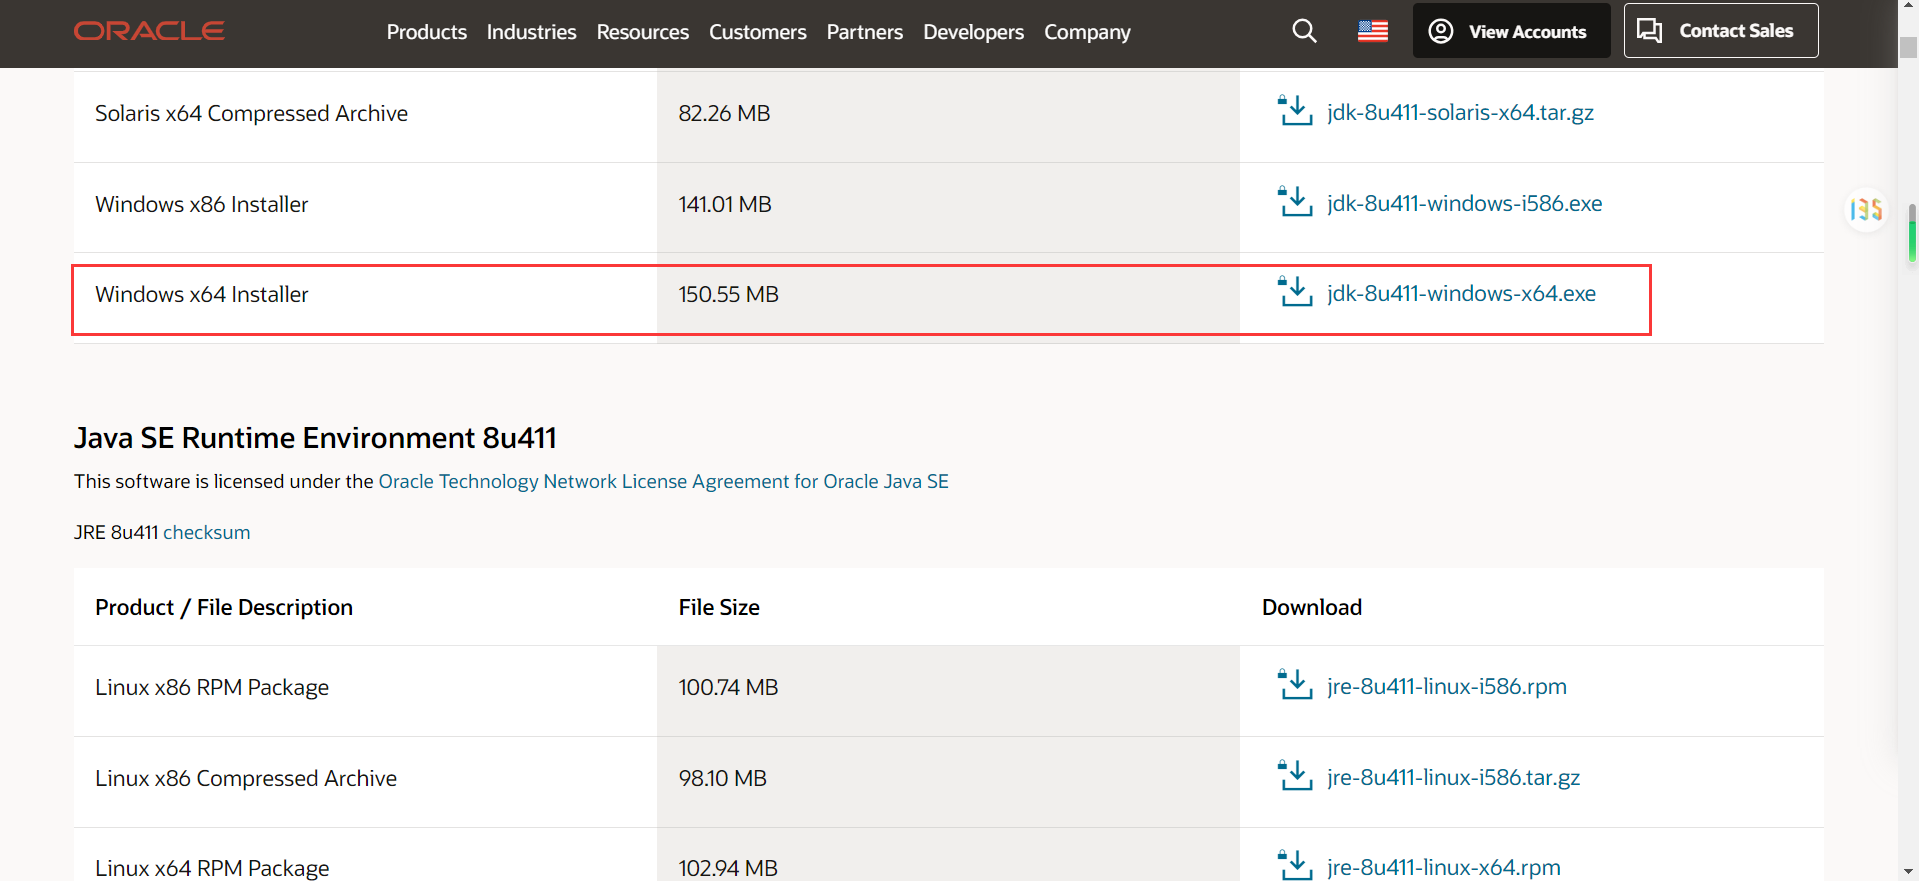
Task: Expand the Company menu
Action: [x=1087, y=32]
